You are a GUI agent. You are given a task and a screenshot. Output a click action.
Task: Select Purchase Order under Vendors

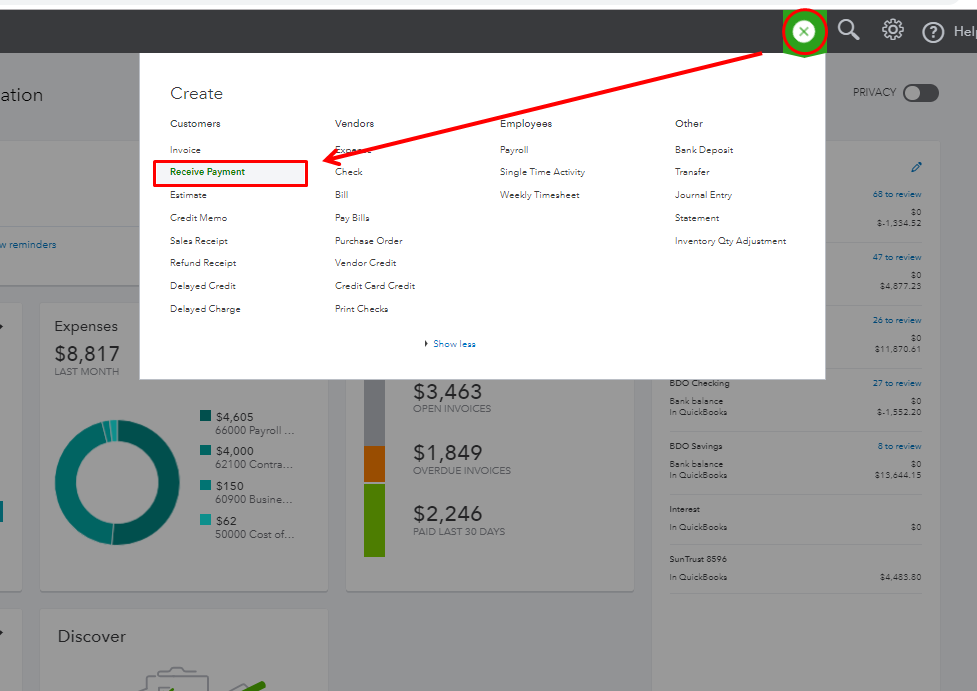point(369,241)
